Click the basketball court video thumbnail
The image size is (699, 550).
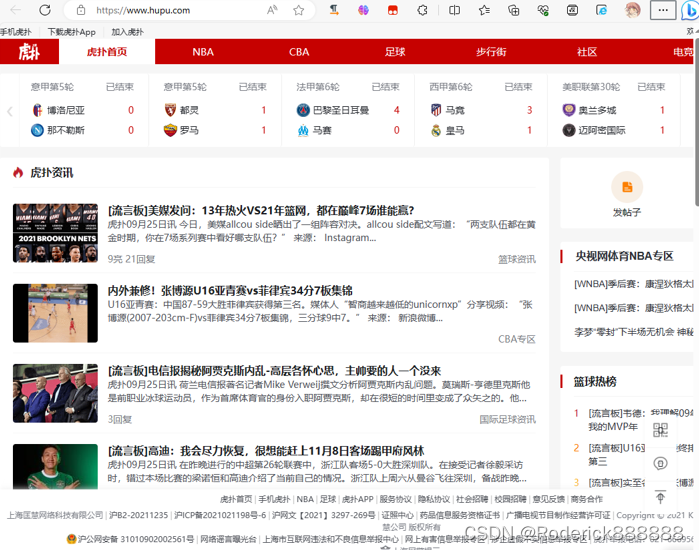click(55, 313)
